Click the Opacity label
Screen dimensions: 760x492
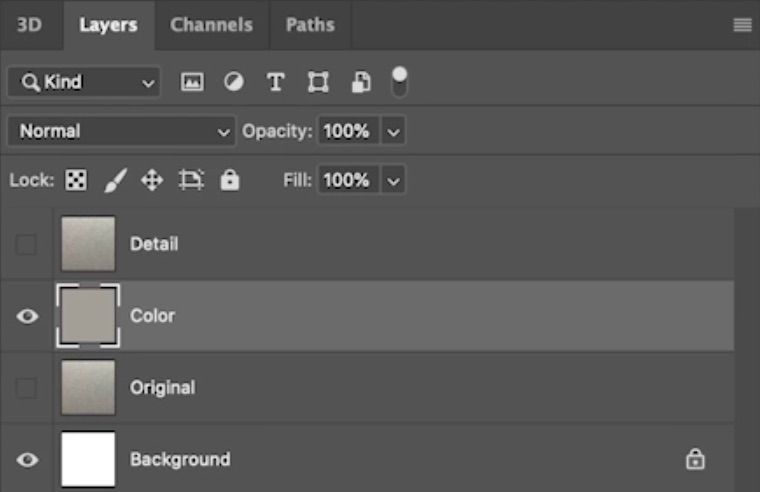[277, 131]
